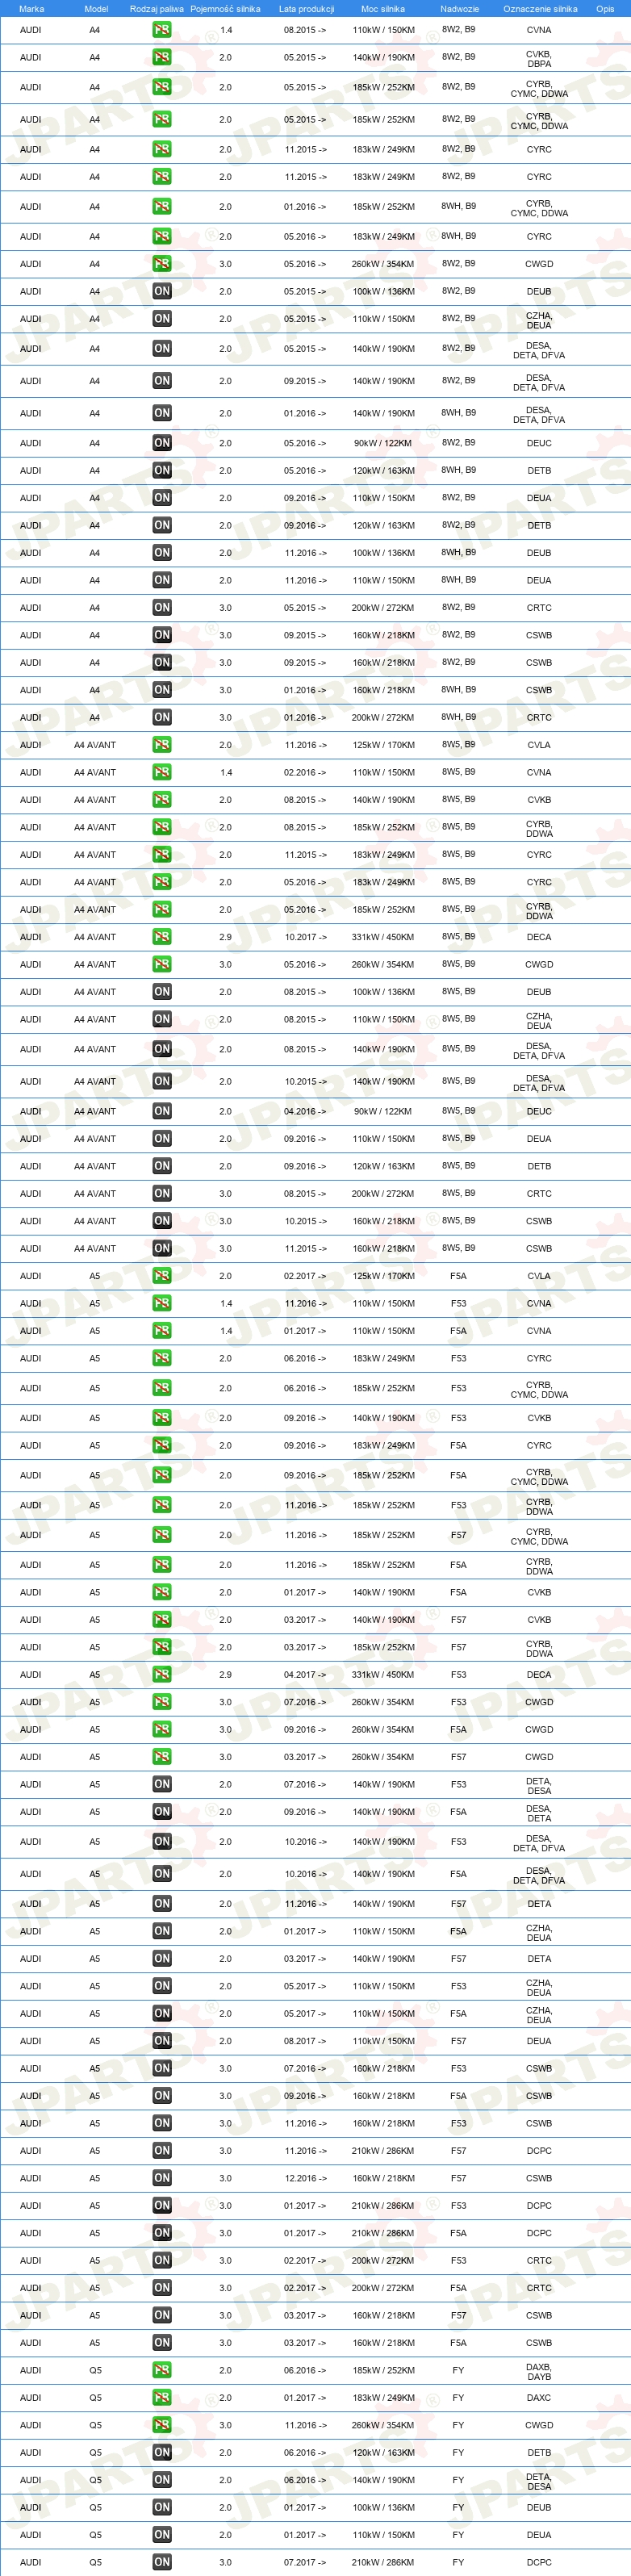The width and height of the screenshot is (631, 2576).
Task: Click the Lata produkcji column header
Action: [306, 9]
